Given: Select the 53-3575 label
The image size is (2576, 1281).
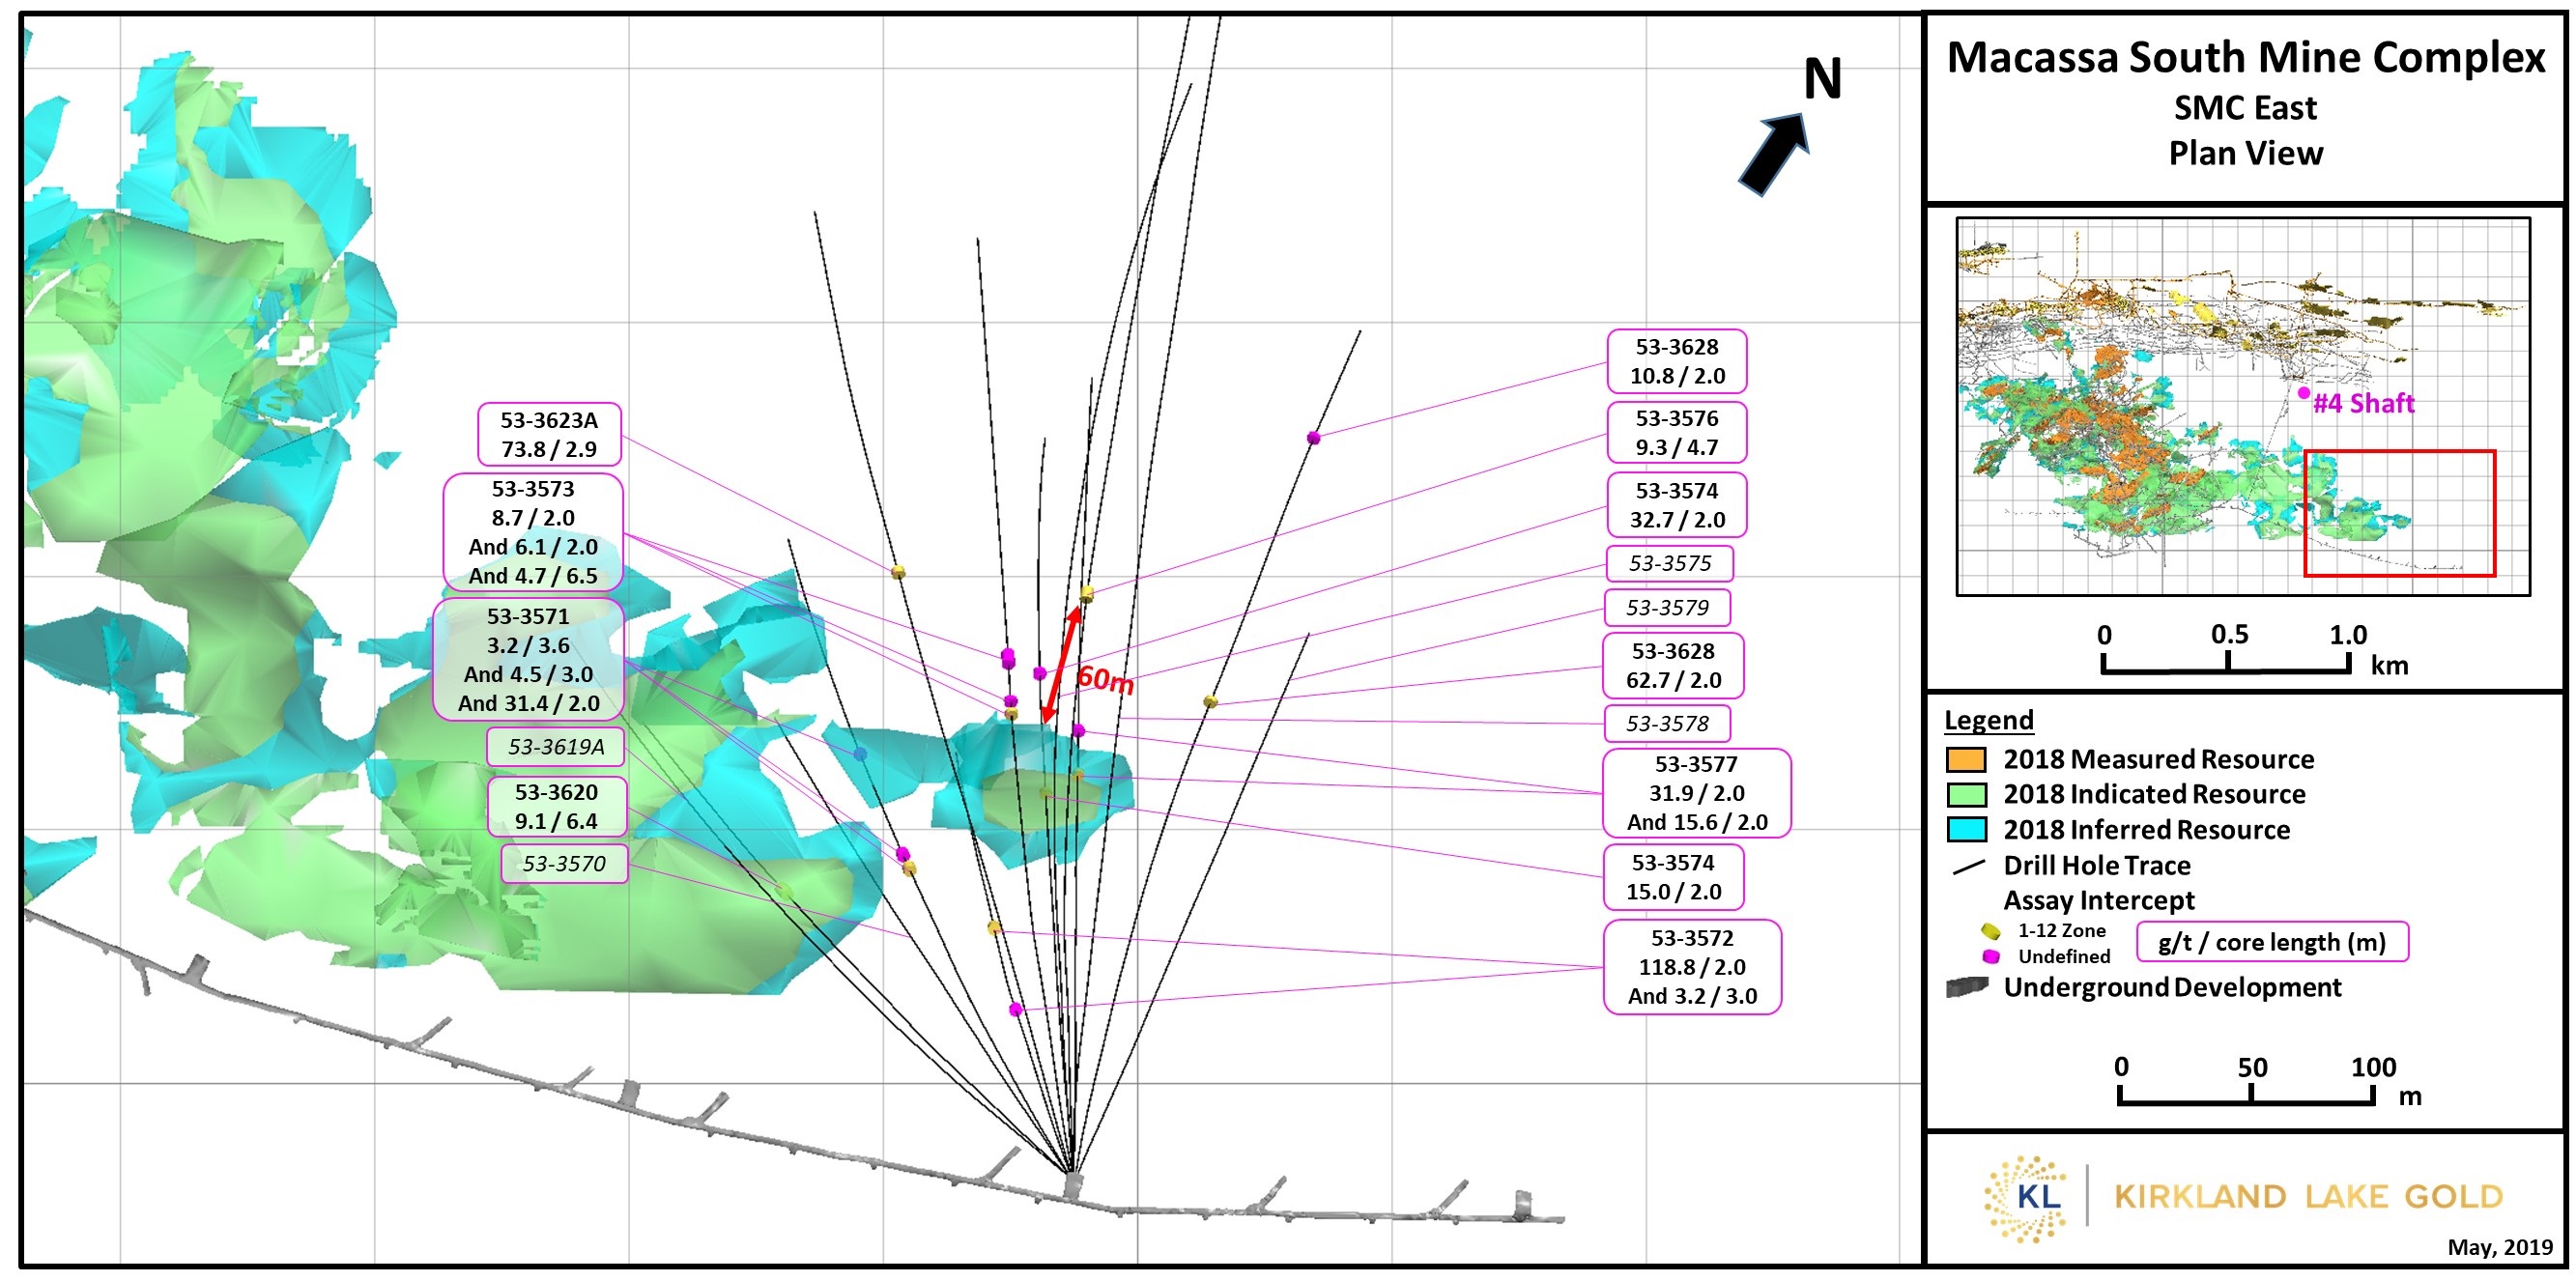Looking at the screenshot, I should pos(1670,564).
